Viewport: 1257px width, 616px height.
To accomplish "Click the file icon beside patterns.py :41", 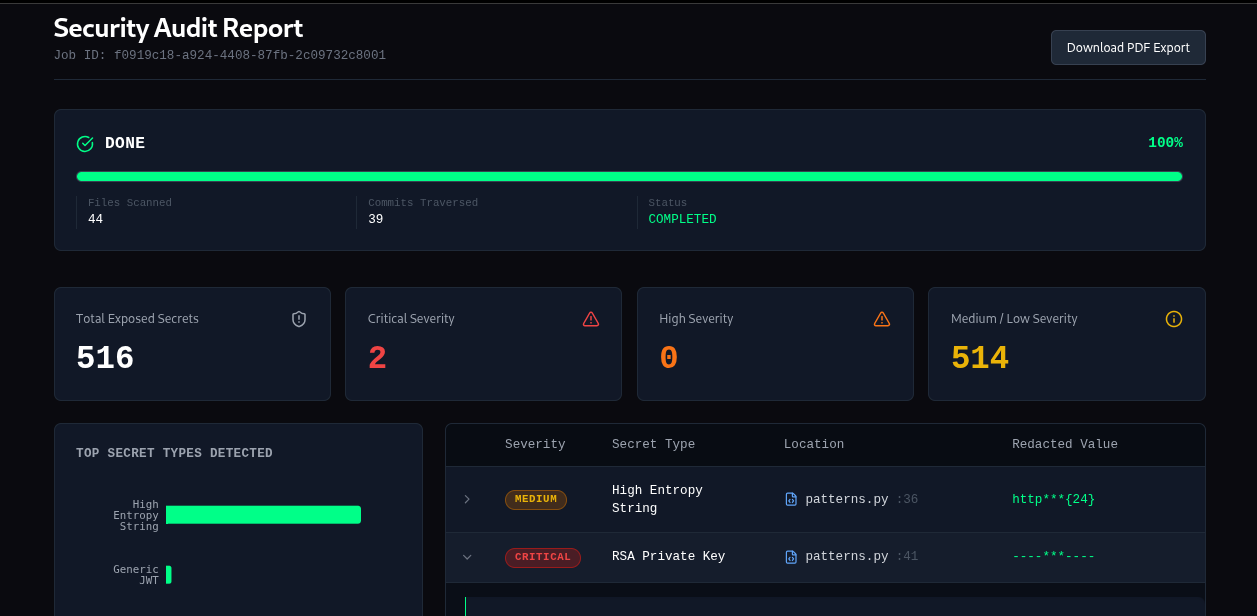I will click(791, 557).
